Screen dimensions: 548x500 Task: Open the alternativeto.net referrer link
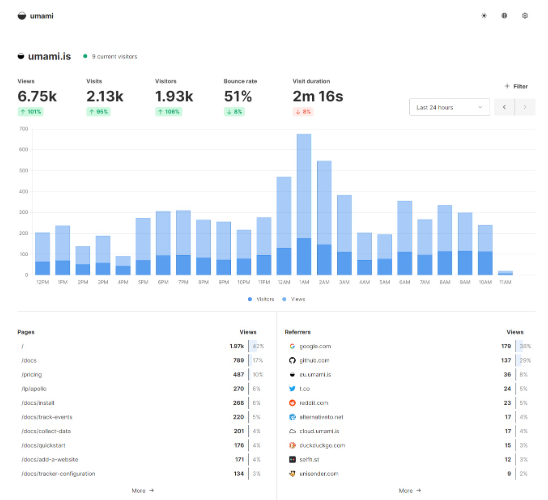321,417
